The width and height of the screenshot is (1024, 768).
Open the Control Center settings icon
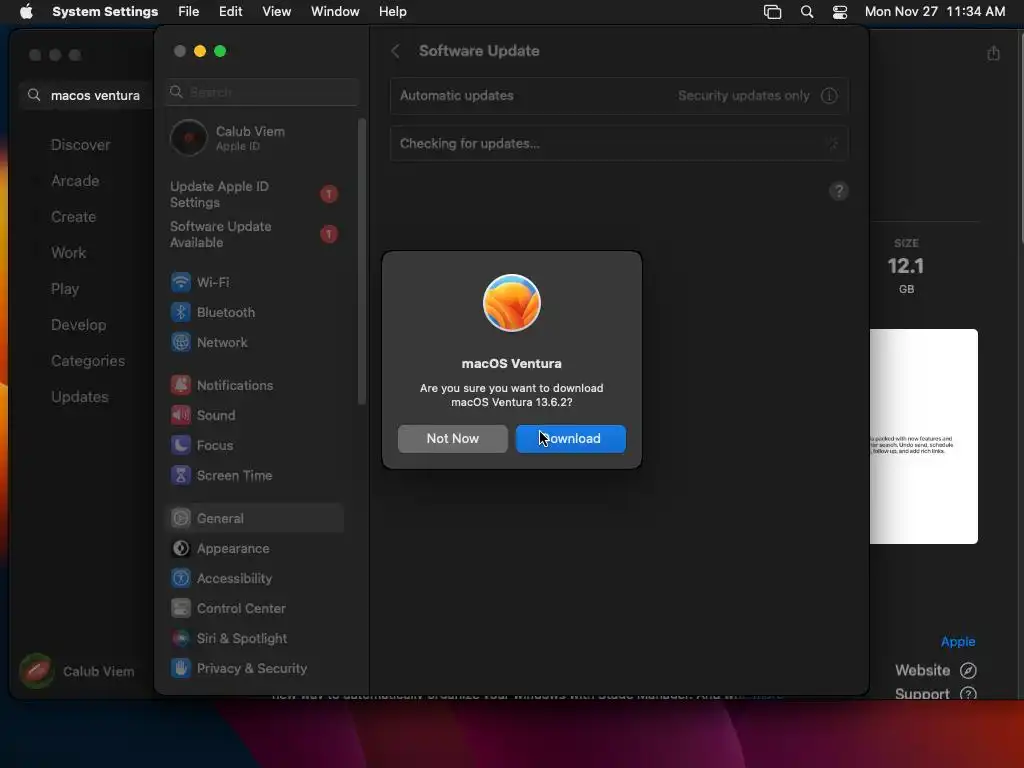tap(181, 609)
